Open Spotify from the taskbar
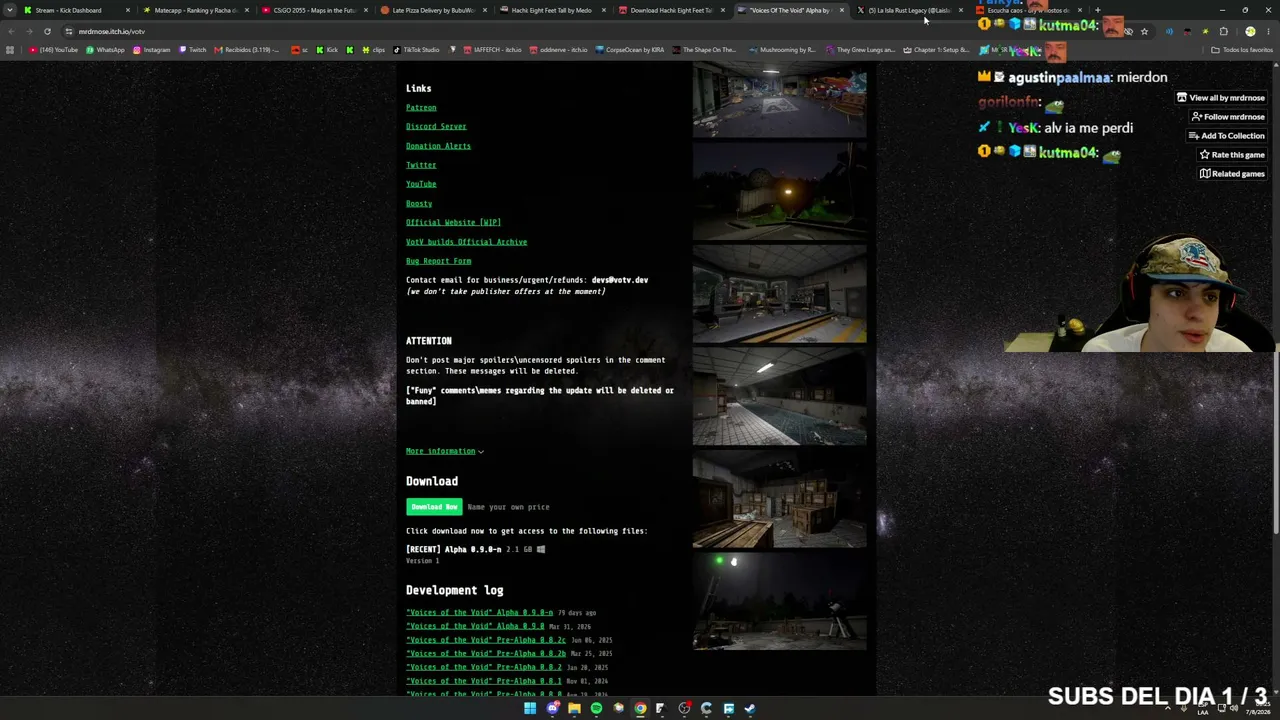Image resolution: width=1280 pixels, height=720 pixels. [x=596, y=709]
